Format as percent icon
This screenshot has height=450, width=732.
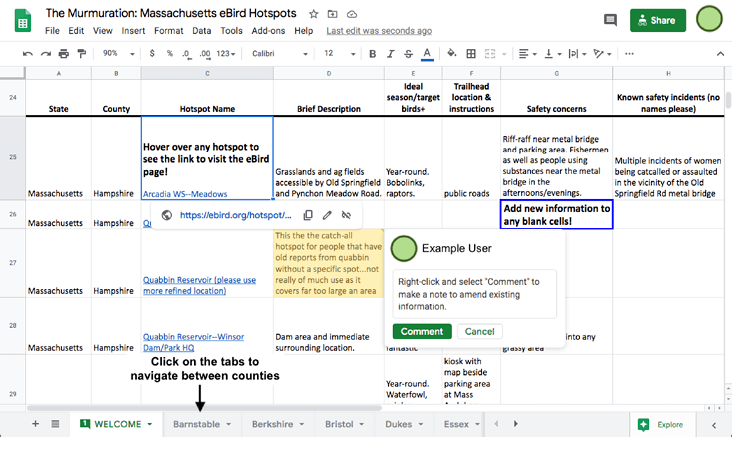(169, 54)
